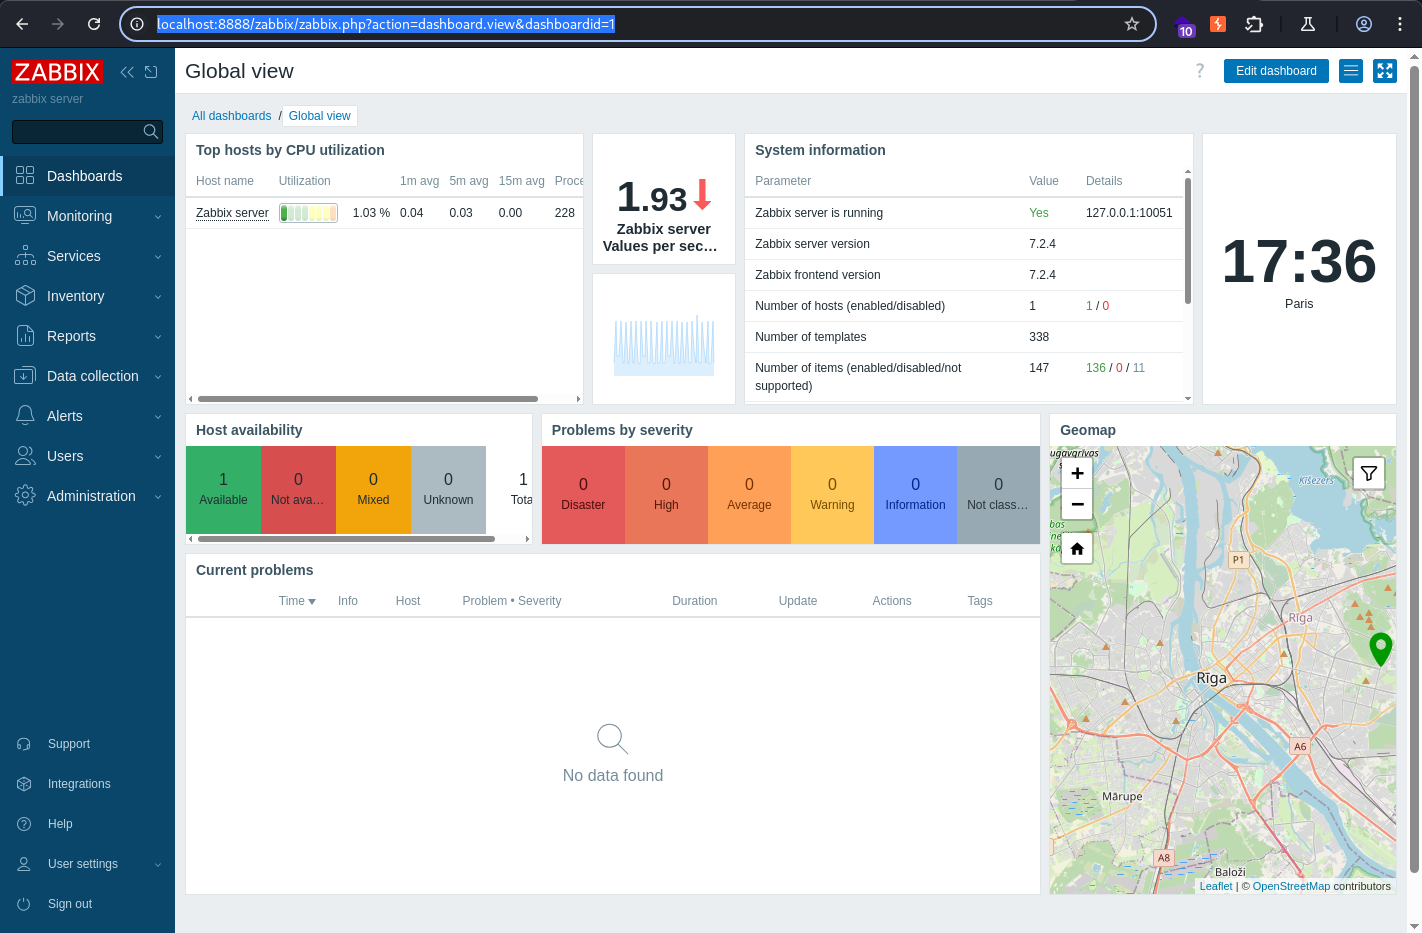
Task: Go to All dashboards breadcrumb
Action: (x=231, y=116)
